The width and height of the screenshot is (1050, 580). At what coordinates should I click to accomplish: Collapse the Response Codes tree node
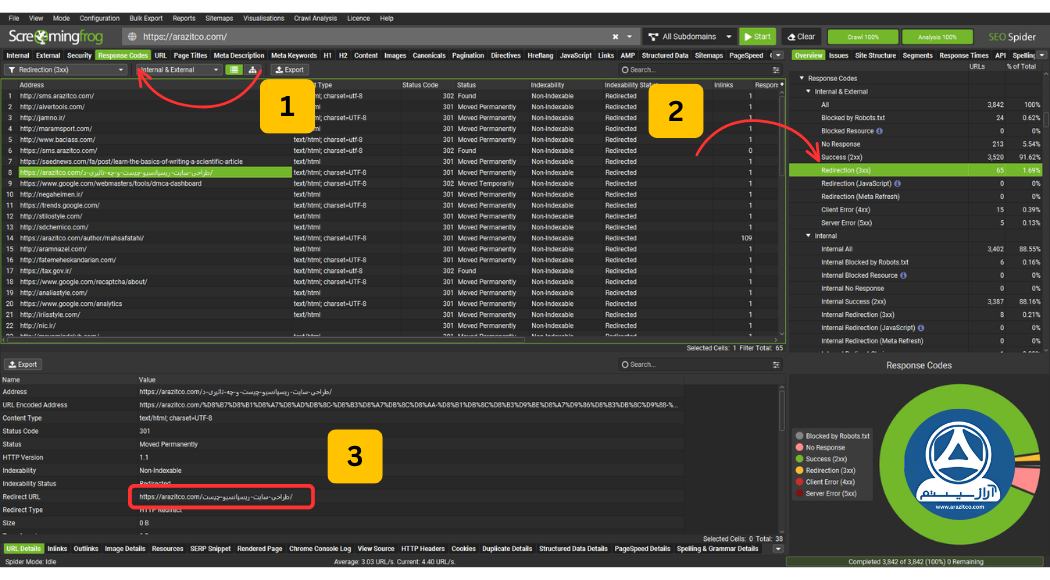[802, 78]
